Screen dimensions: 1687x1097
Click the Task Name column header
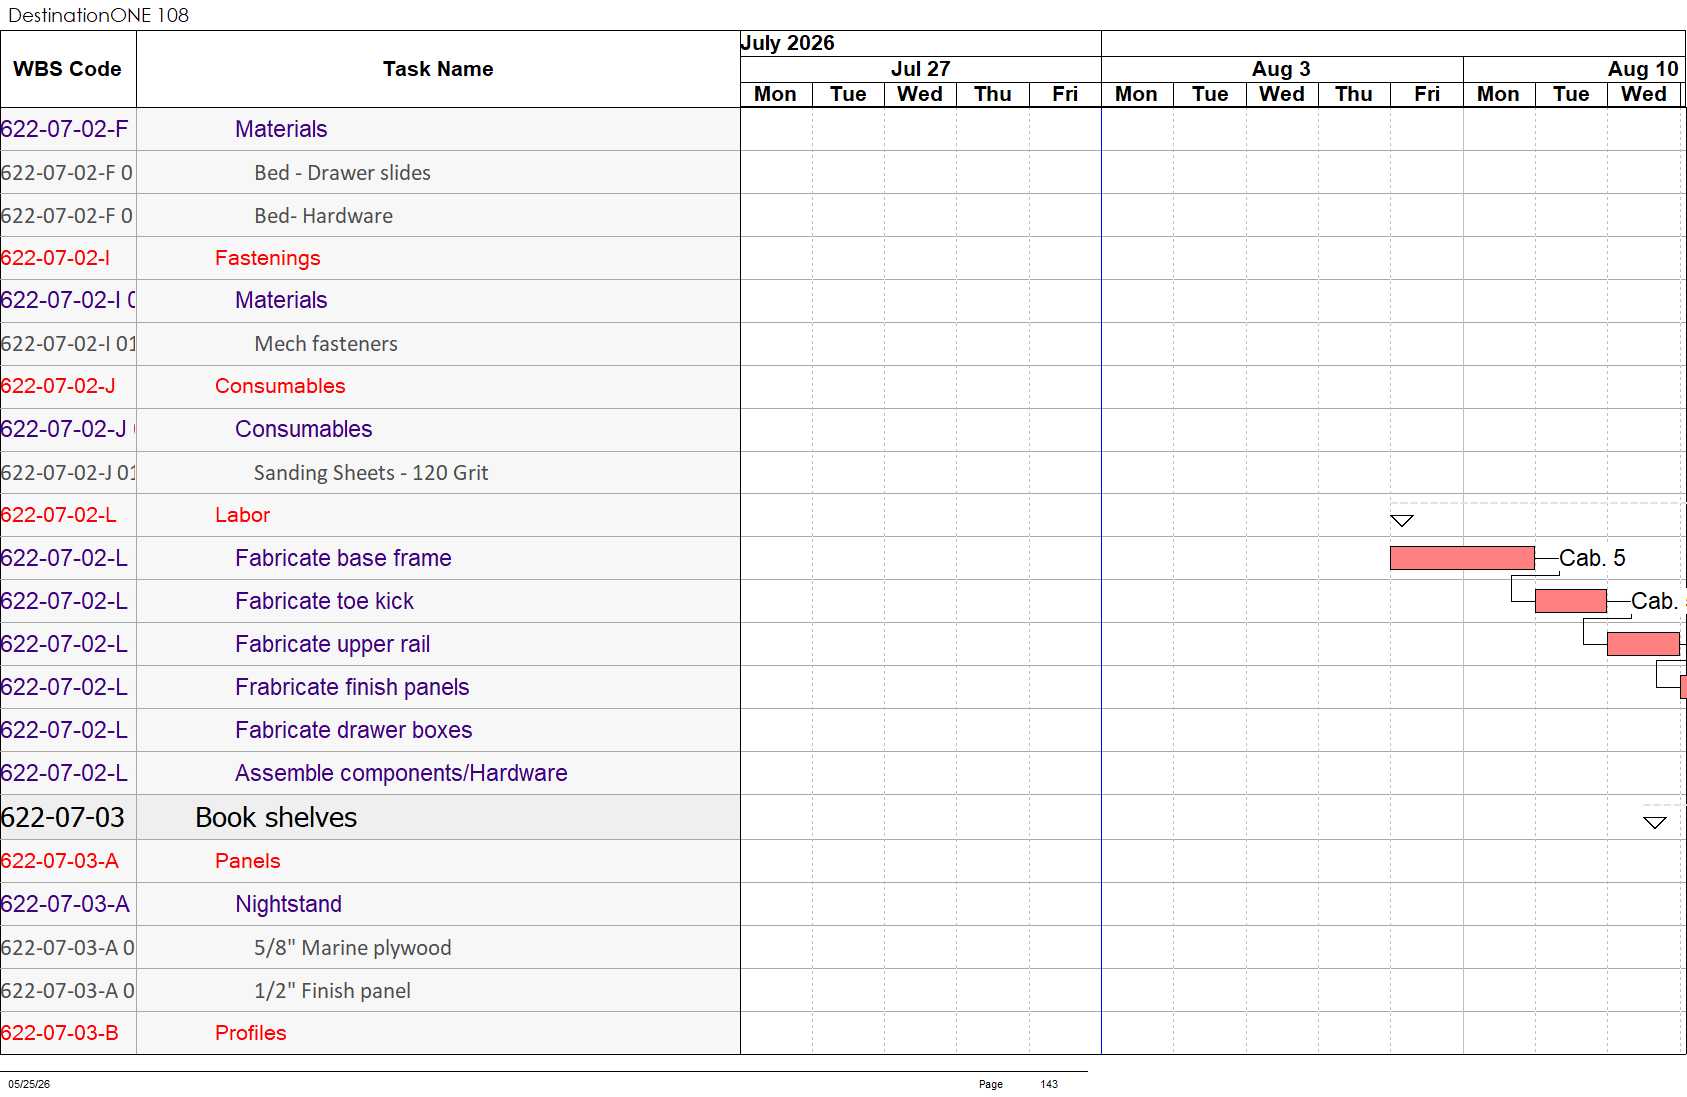point(438,69)
